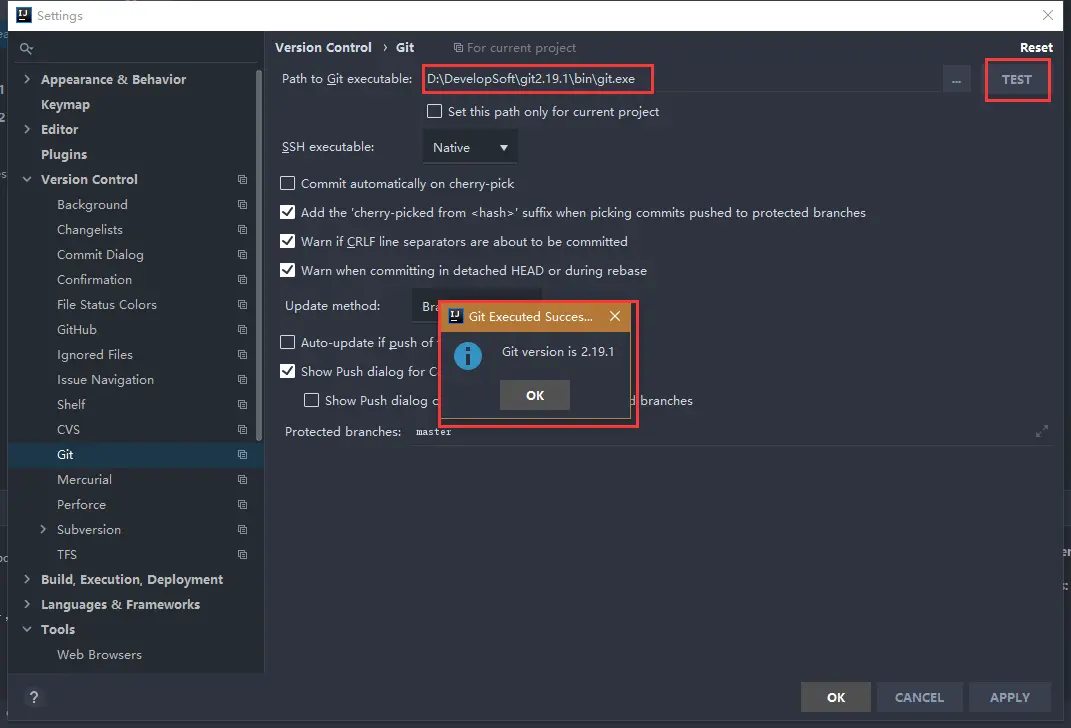
Task: Click the project-scope icon beside Mercurial
Action: [242, 479]
